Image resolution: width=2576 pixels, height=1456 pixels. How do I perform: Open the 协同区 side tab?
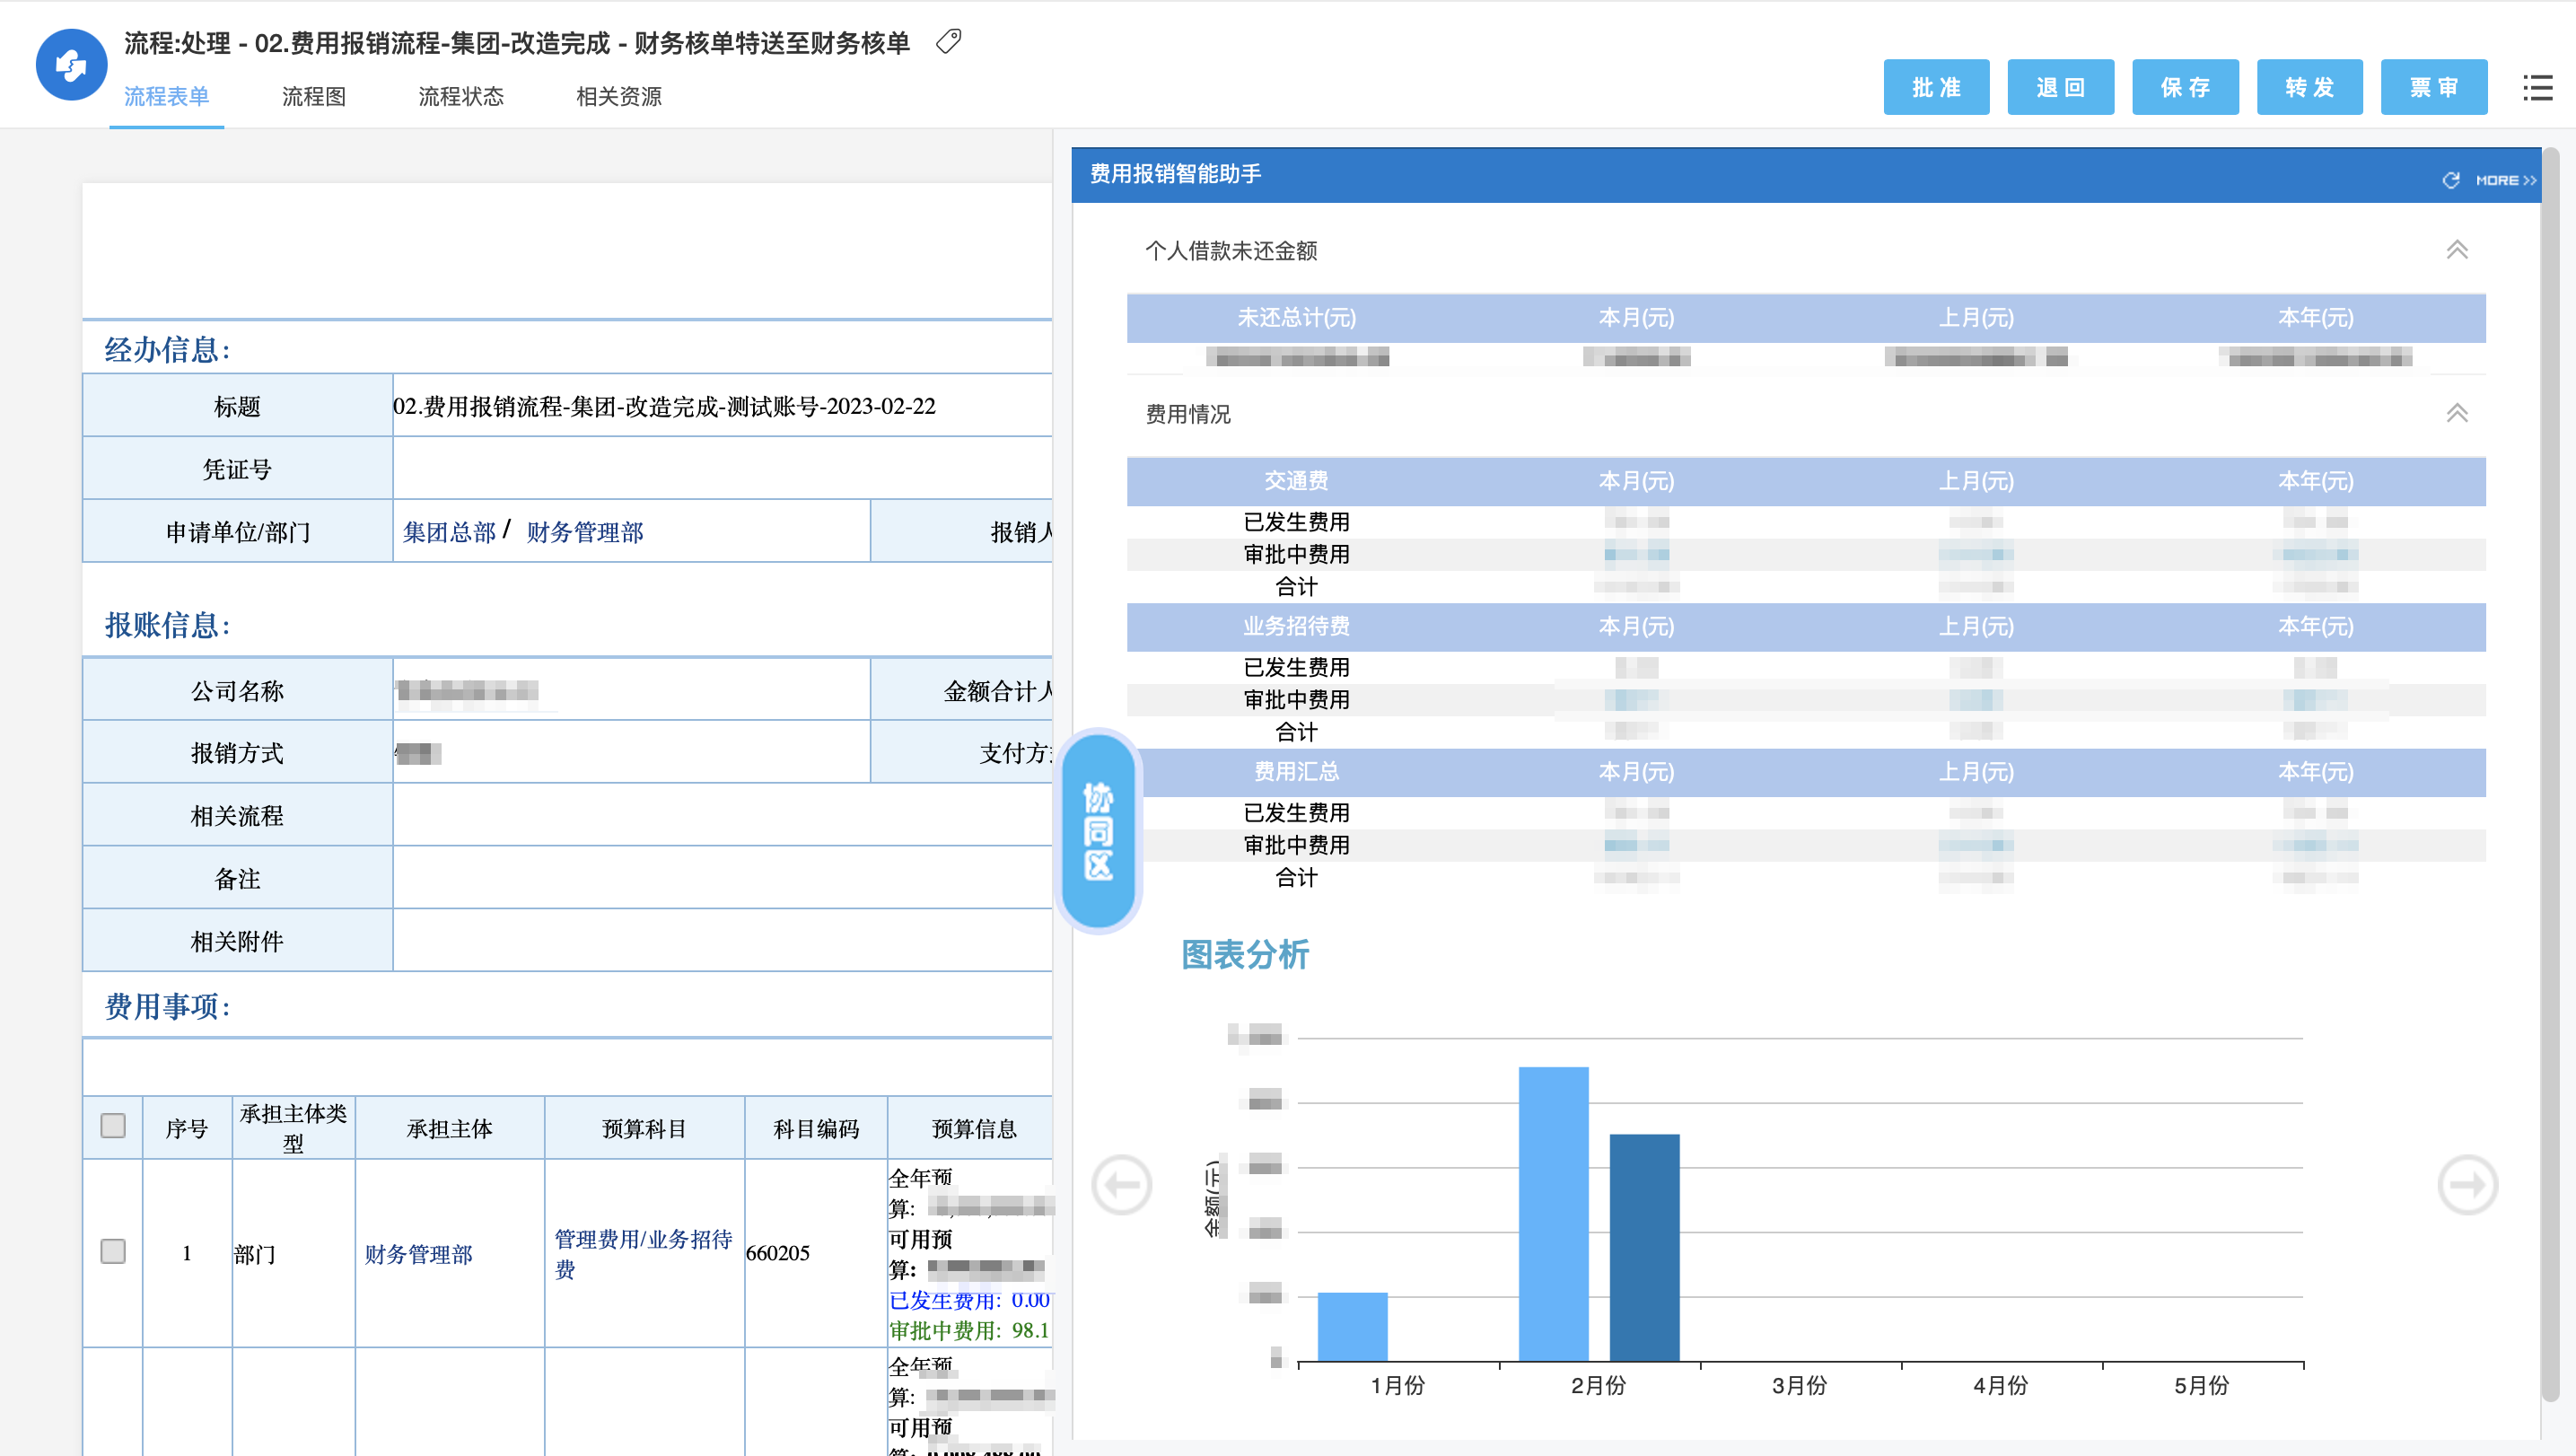1098,831
